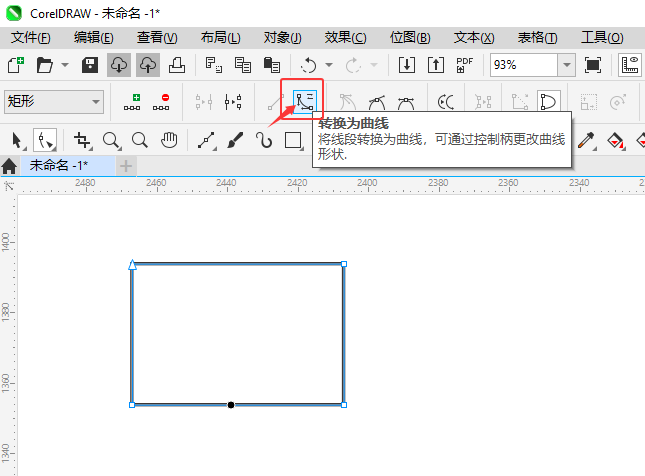
Task: Print the document with the printer icon
Action: tap(177, 65)
